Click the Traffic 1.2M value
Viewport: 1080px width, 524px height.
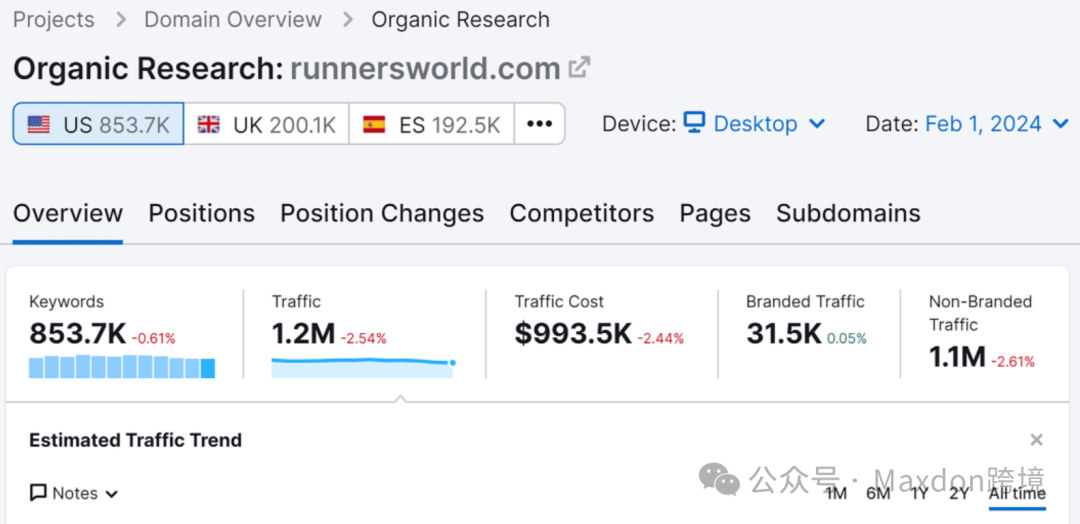point(303,335)
